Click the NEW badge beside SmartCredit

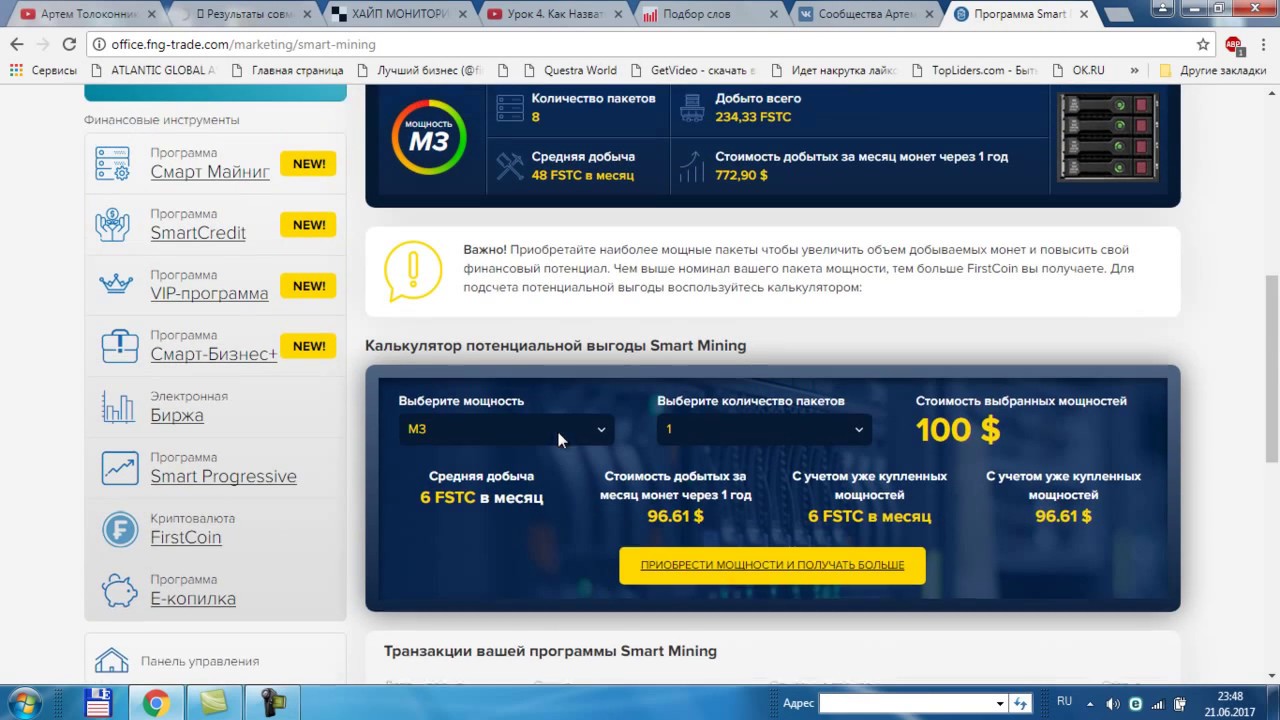point(308,225)
